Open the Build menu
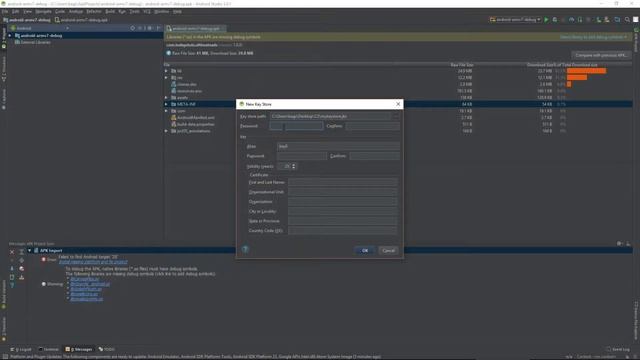The image size is (640, 360). (x=110, y=11)
